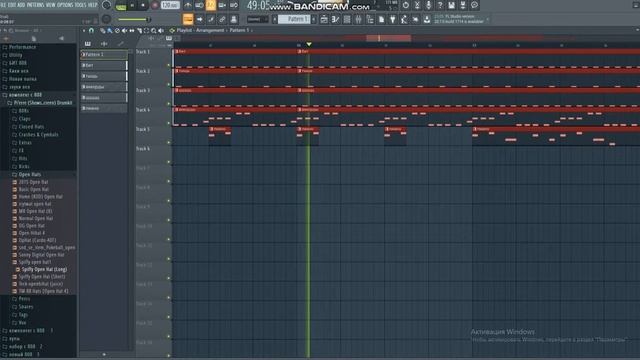The image size is (640, 360).
Task: Open the ADD menu
Action: tap(20, 5)
